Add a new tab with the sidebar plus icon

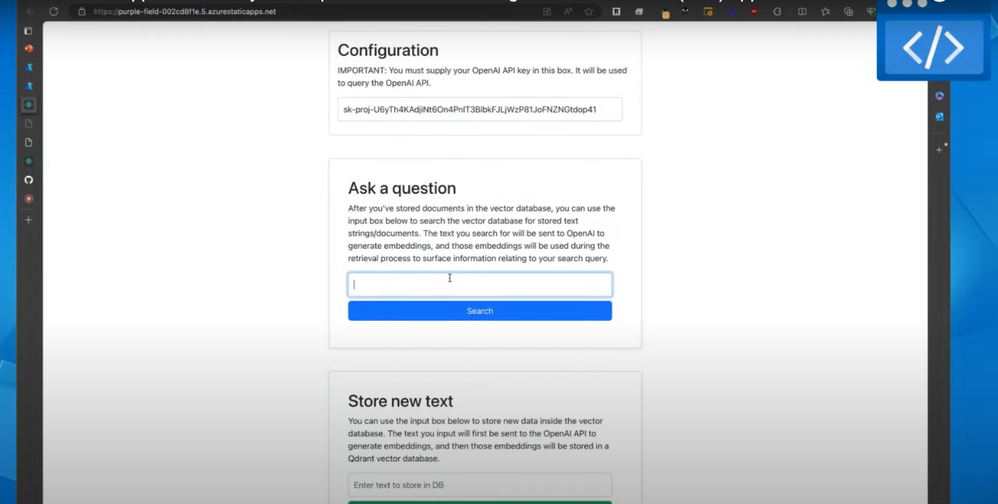pyautogui.click(x=29, y=219)
